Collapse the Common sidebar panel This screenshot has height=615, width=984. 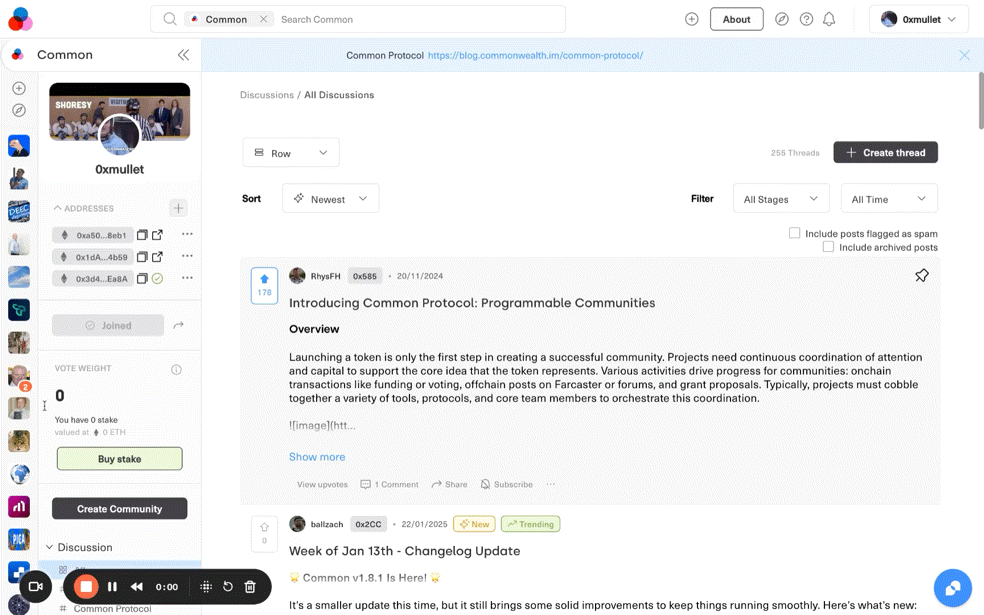183,55
